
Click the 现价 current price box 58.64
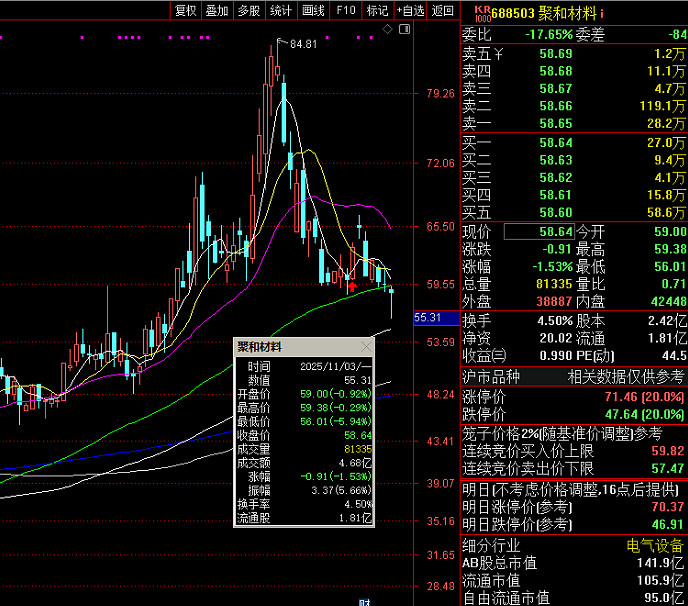pos(538,231)
